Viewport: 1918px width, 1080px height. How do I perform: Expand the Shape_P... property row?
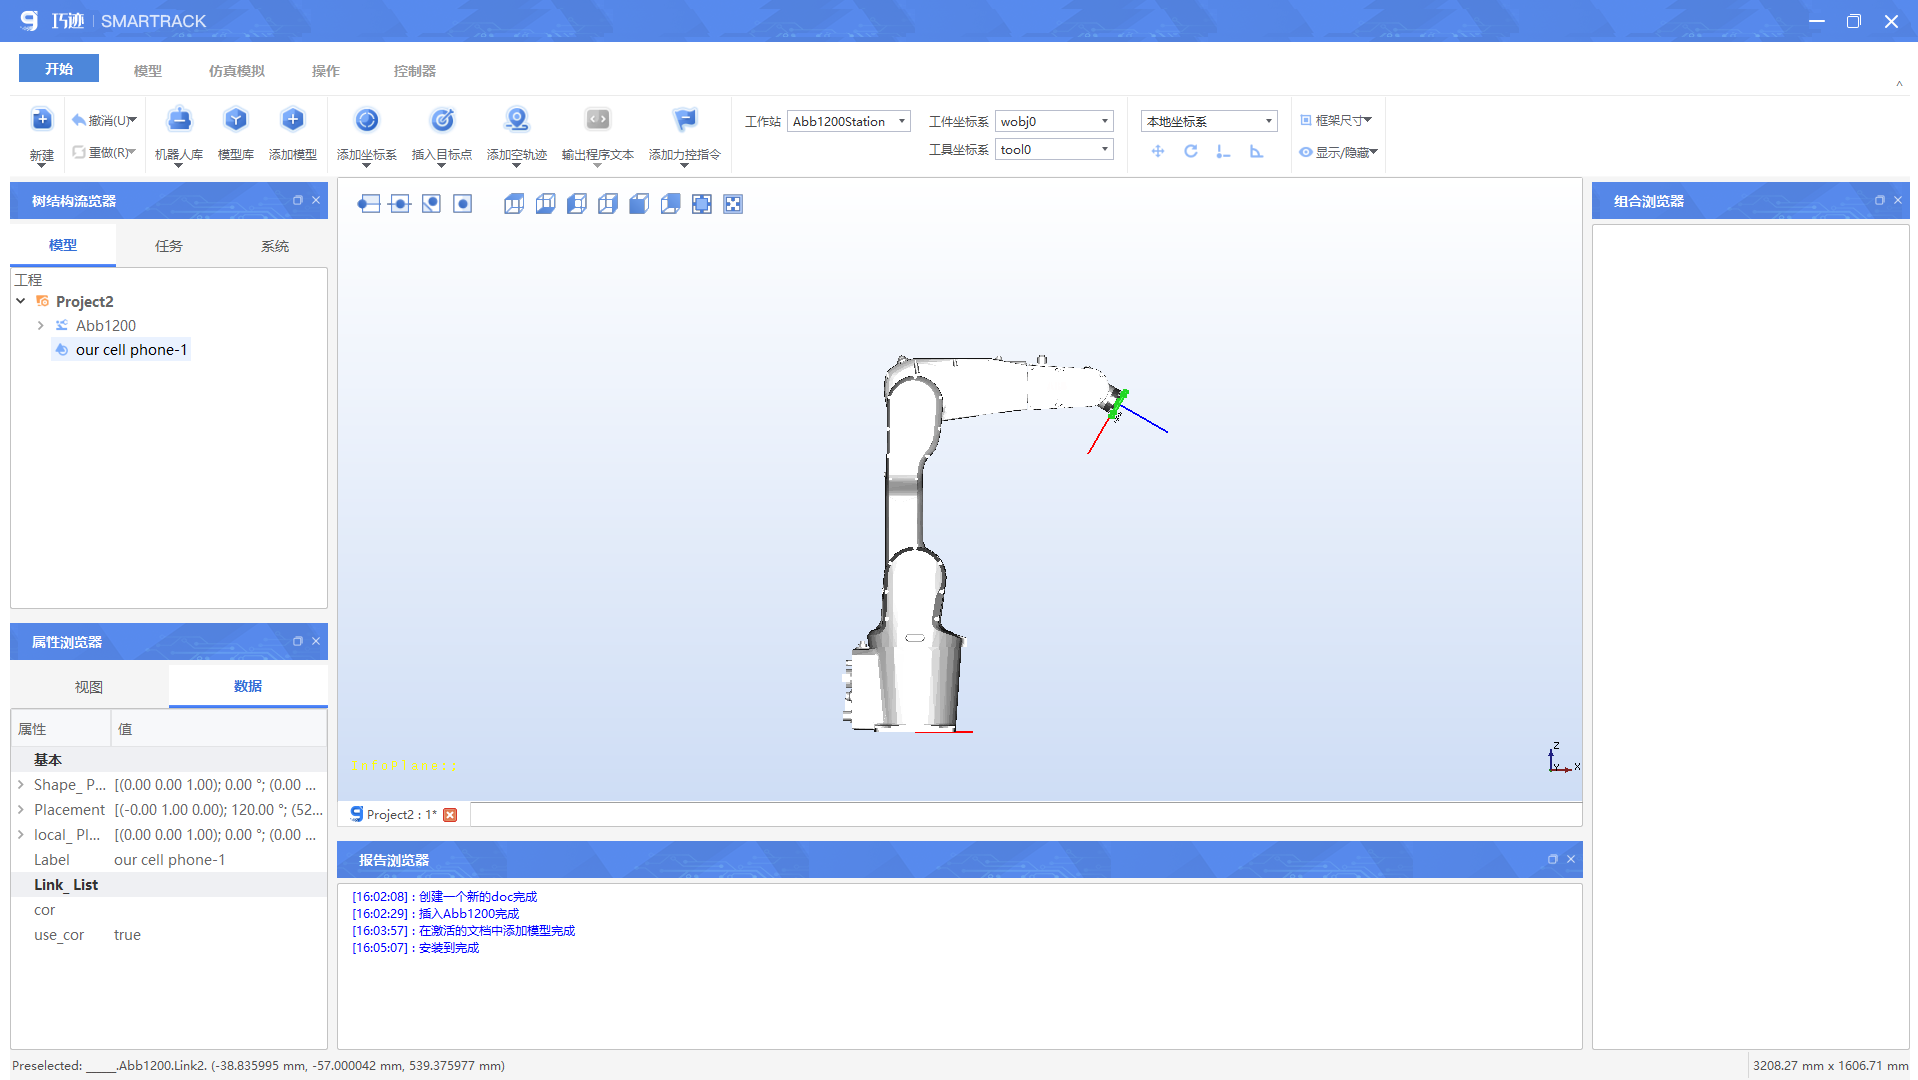coord(21,785)
